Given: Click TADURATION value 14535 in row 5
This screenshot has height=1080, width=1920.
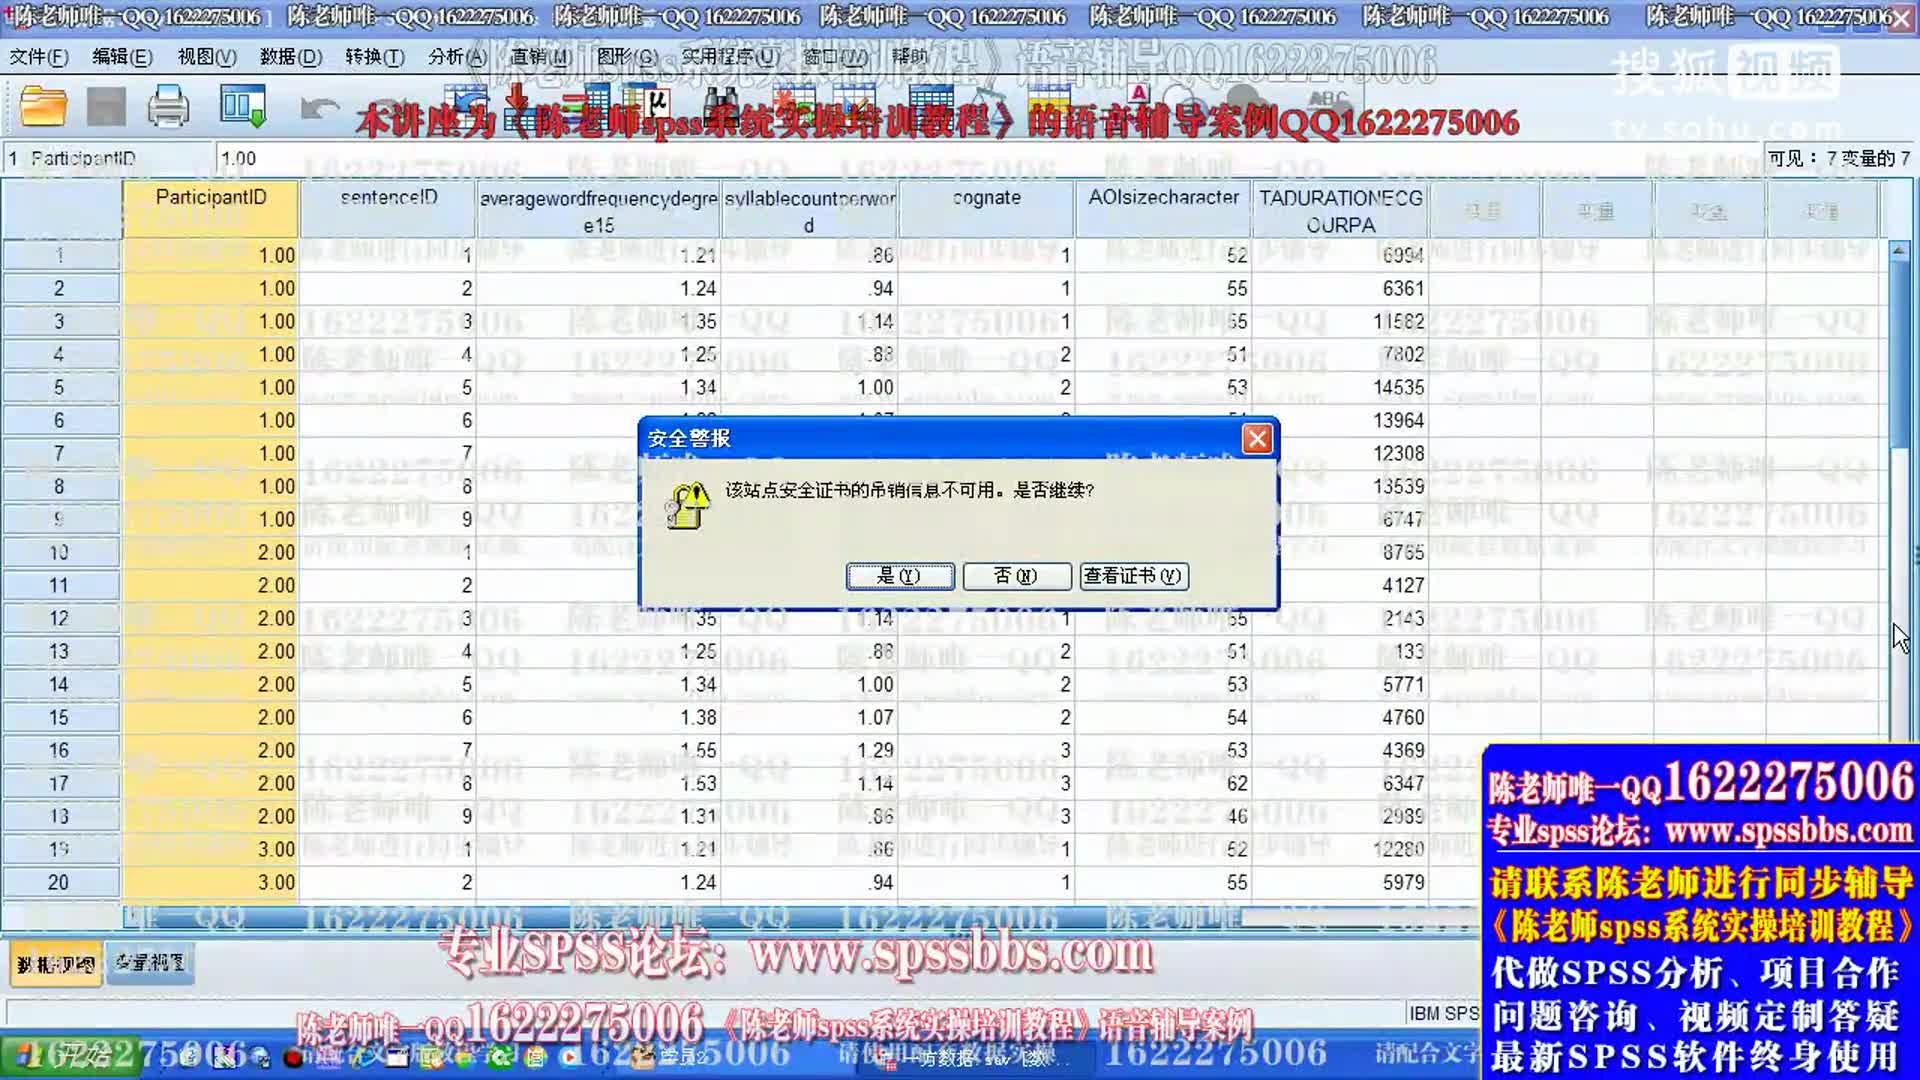Looking at the screenshot, I should (x=1340, y=387).
